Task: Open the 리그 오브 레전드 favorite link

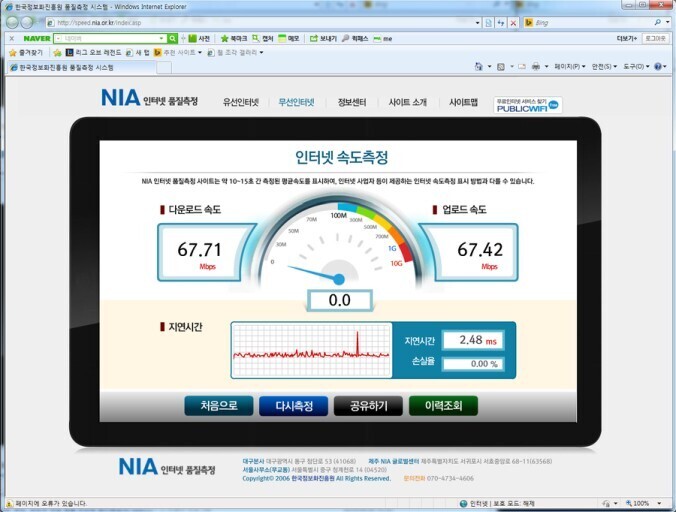Action: [x=94, y=53]
